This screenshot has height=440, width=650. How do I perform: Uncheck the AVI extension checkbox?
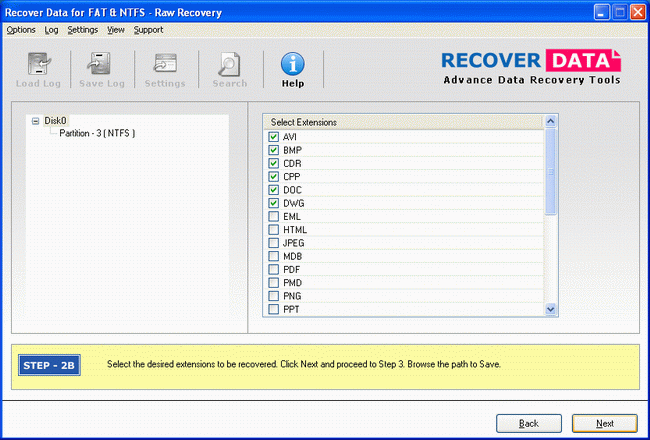pyautogui.click(x=273, y=137)
